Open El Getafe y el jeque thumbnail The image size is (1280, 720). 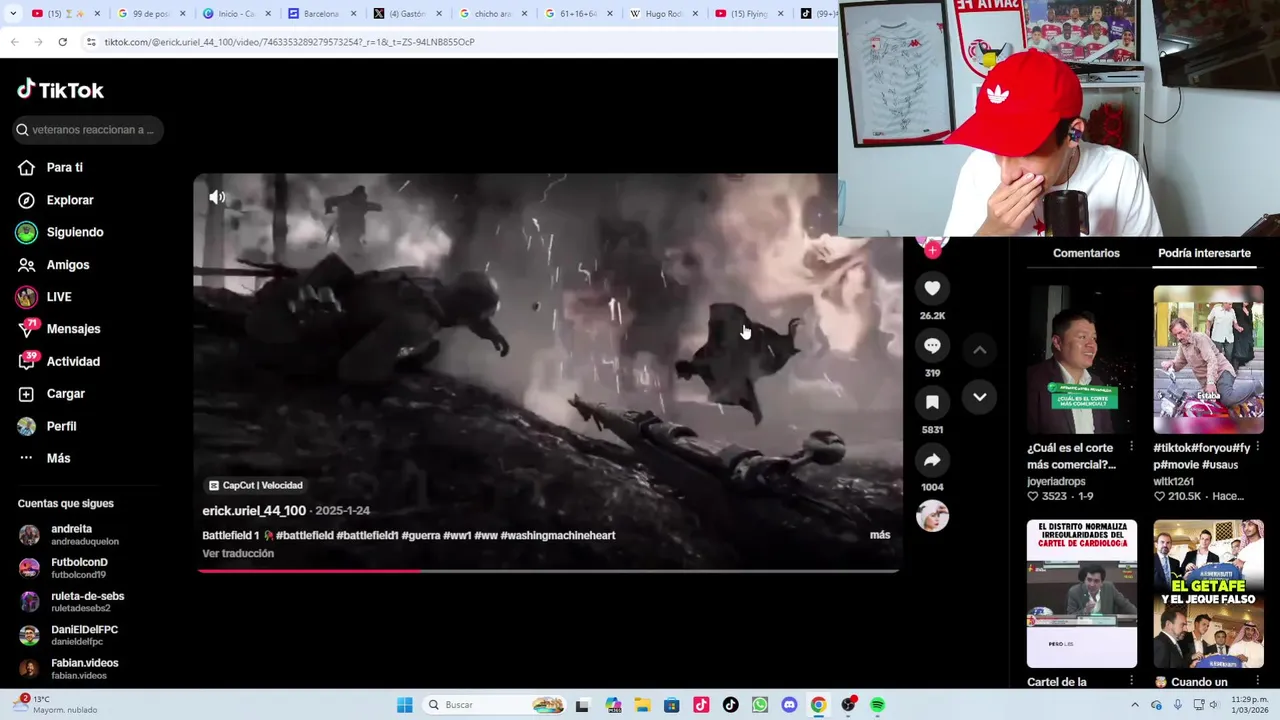click(x=1208, y=594)
